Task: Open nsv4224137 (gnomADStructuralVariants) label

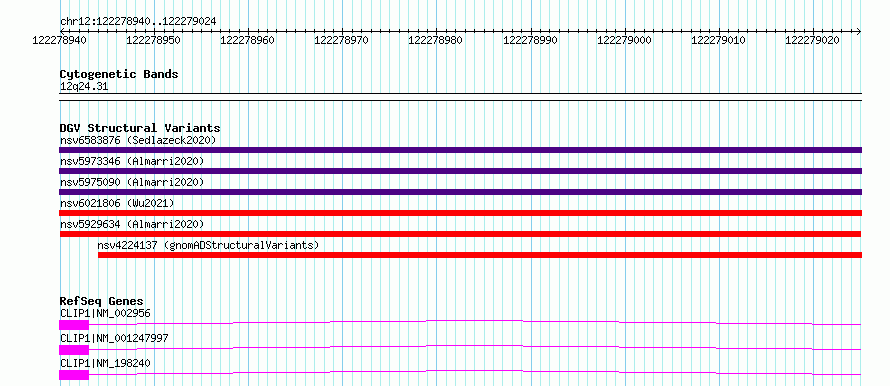Action: pos(208,245)
